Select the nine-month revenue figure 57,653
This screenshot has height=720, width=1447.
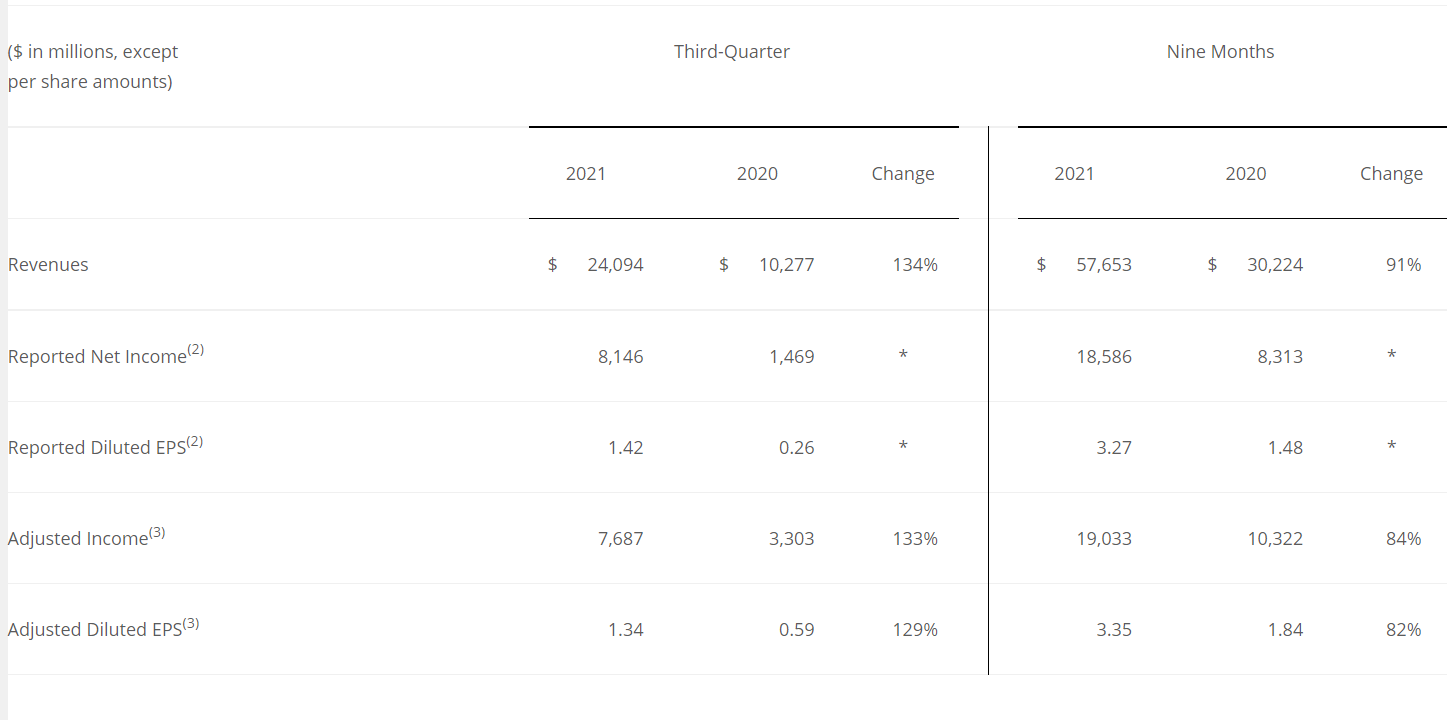click(x=1104, y=265)
